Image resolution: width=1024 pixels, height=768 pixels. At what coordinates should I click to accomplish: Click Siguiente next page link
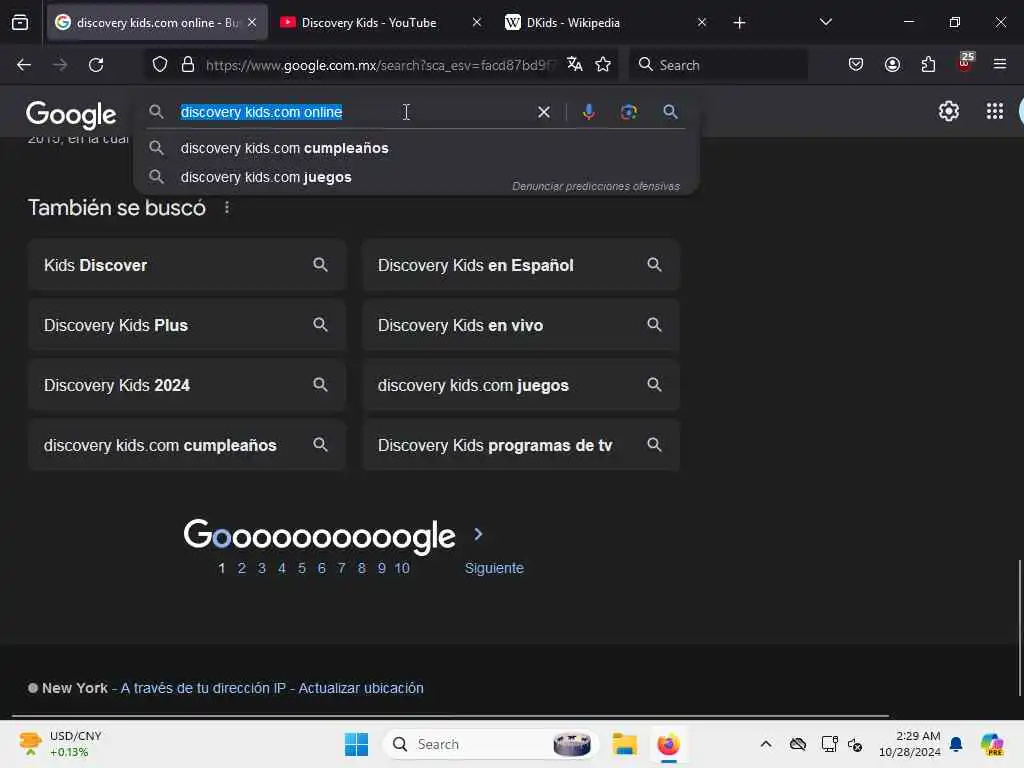pos(494,568)
